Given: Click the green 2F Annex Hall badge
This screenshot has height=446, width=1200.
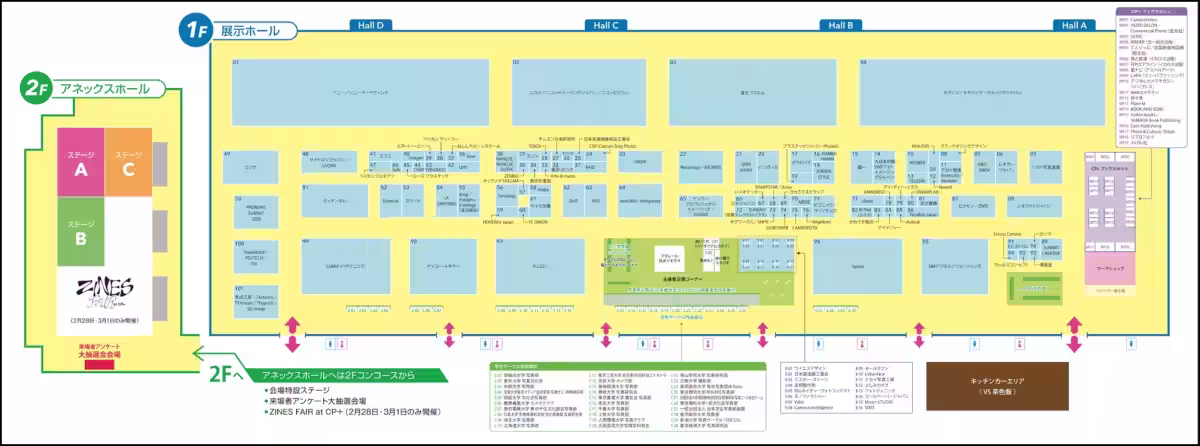Looking at the screenshot, I should pyautogui.click(x=36, y=90).
